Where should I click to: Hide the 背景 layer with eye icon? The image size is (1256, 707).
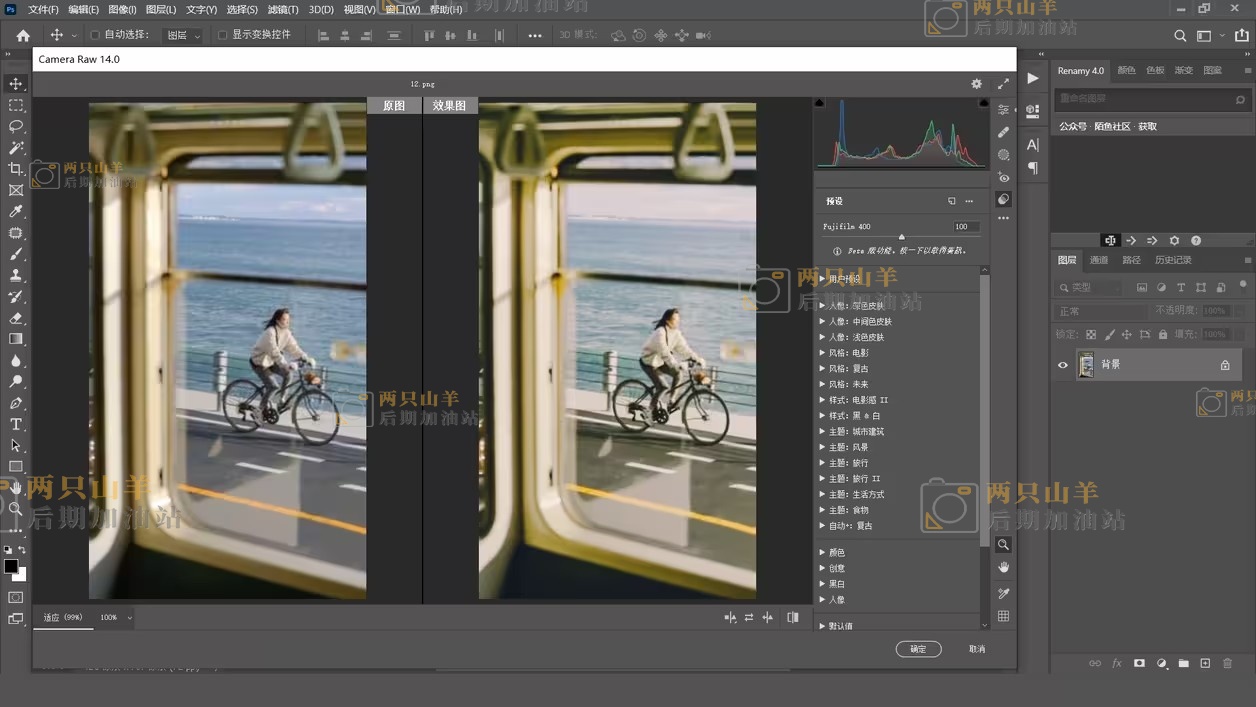[x=1063, y=365]
